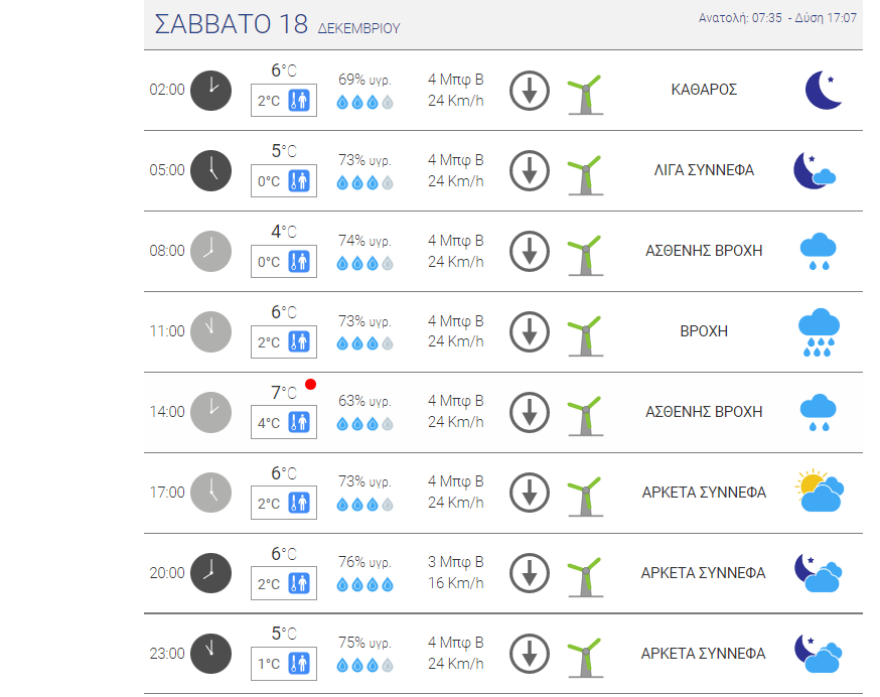The width and height of the screenshot is (880, 697).
Task: Click the light rain cloud icon at 08:00
Action: click(x=818, y=251)
